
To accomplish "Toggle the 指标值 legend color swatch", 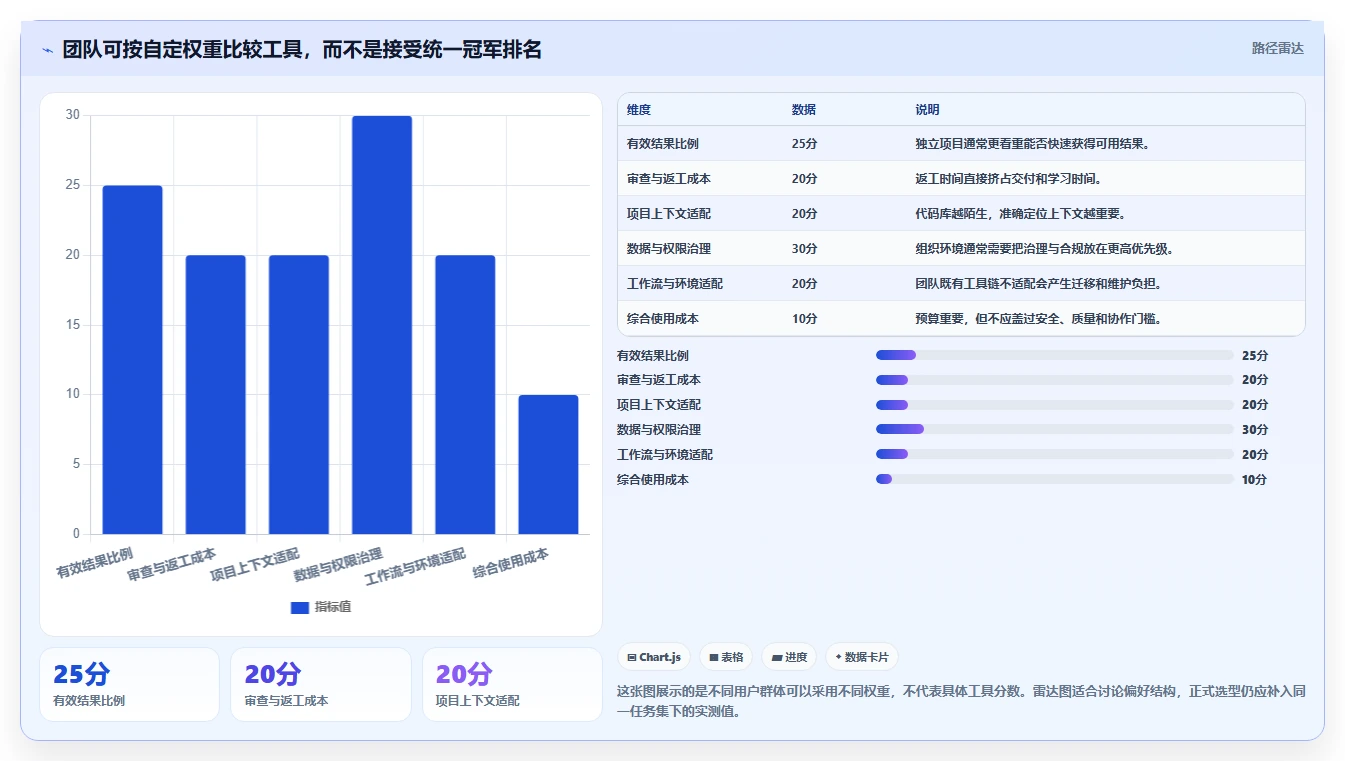I will pos(300,607).
